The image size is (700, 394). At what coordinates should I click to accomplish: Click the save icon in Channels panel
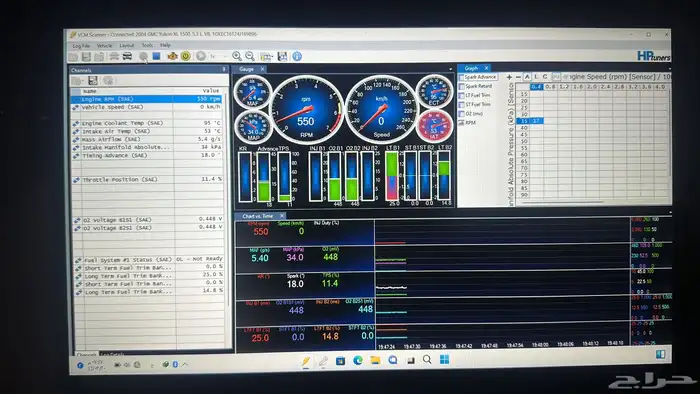pyautogui.click(x=93, y=80)
